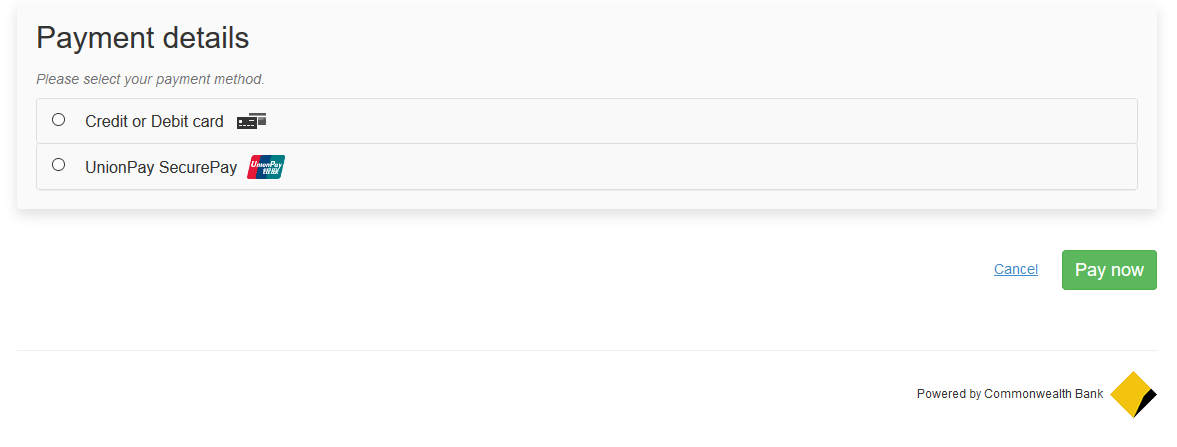Click the "Payment details" heading
Screen dimensions: 1177x447
142,38
